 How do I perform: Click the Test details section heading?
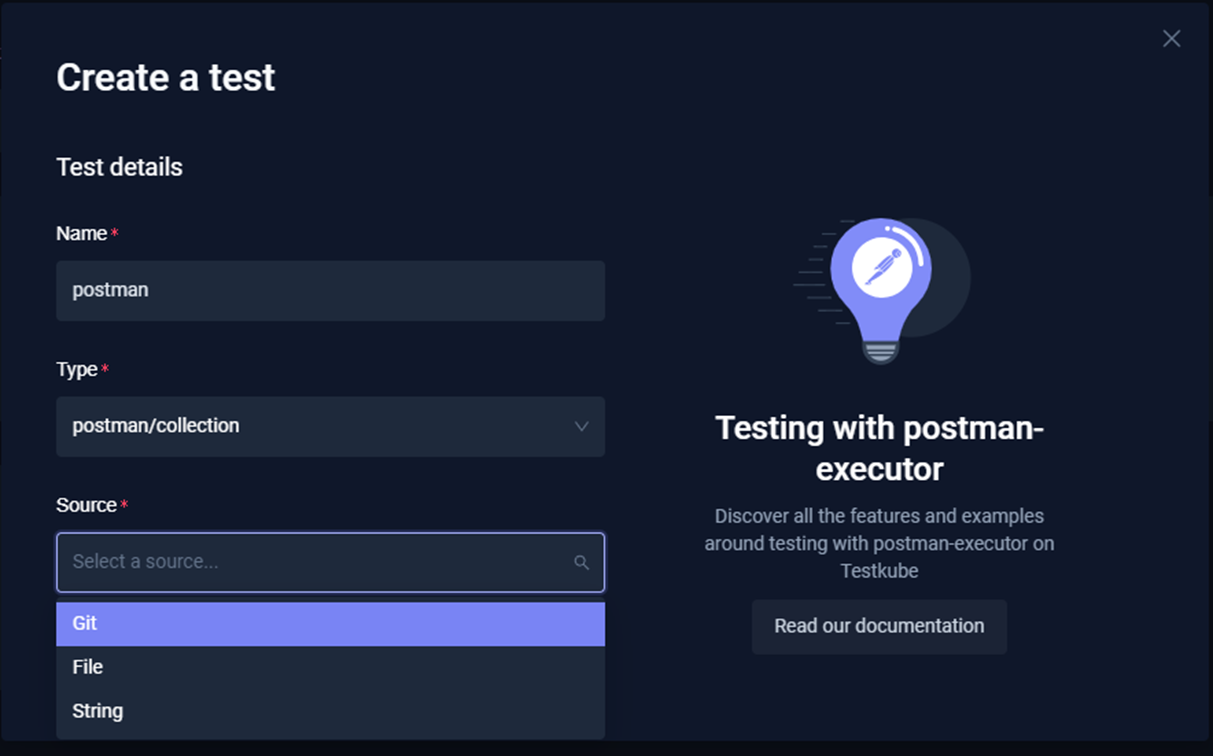click(119, 167)
